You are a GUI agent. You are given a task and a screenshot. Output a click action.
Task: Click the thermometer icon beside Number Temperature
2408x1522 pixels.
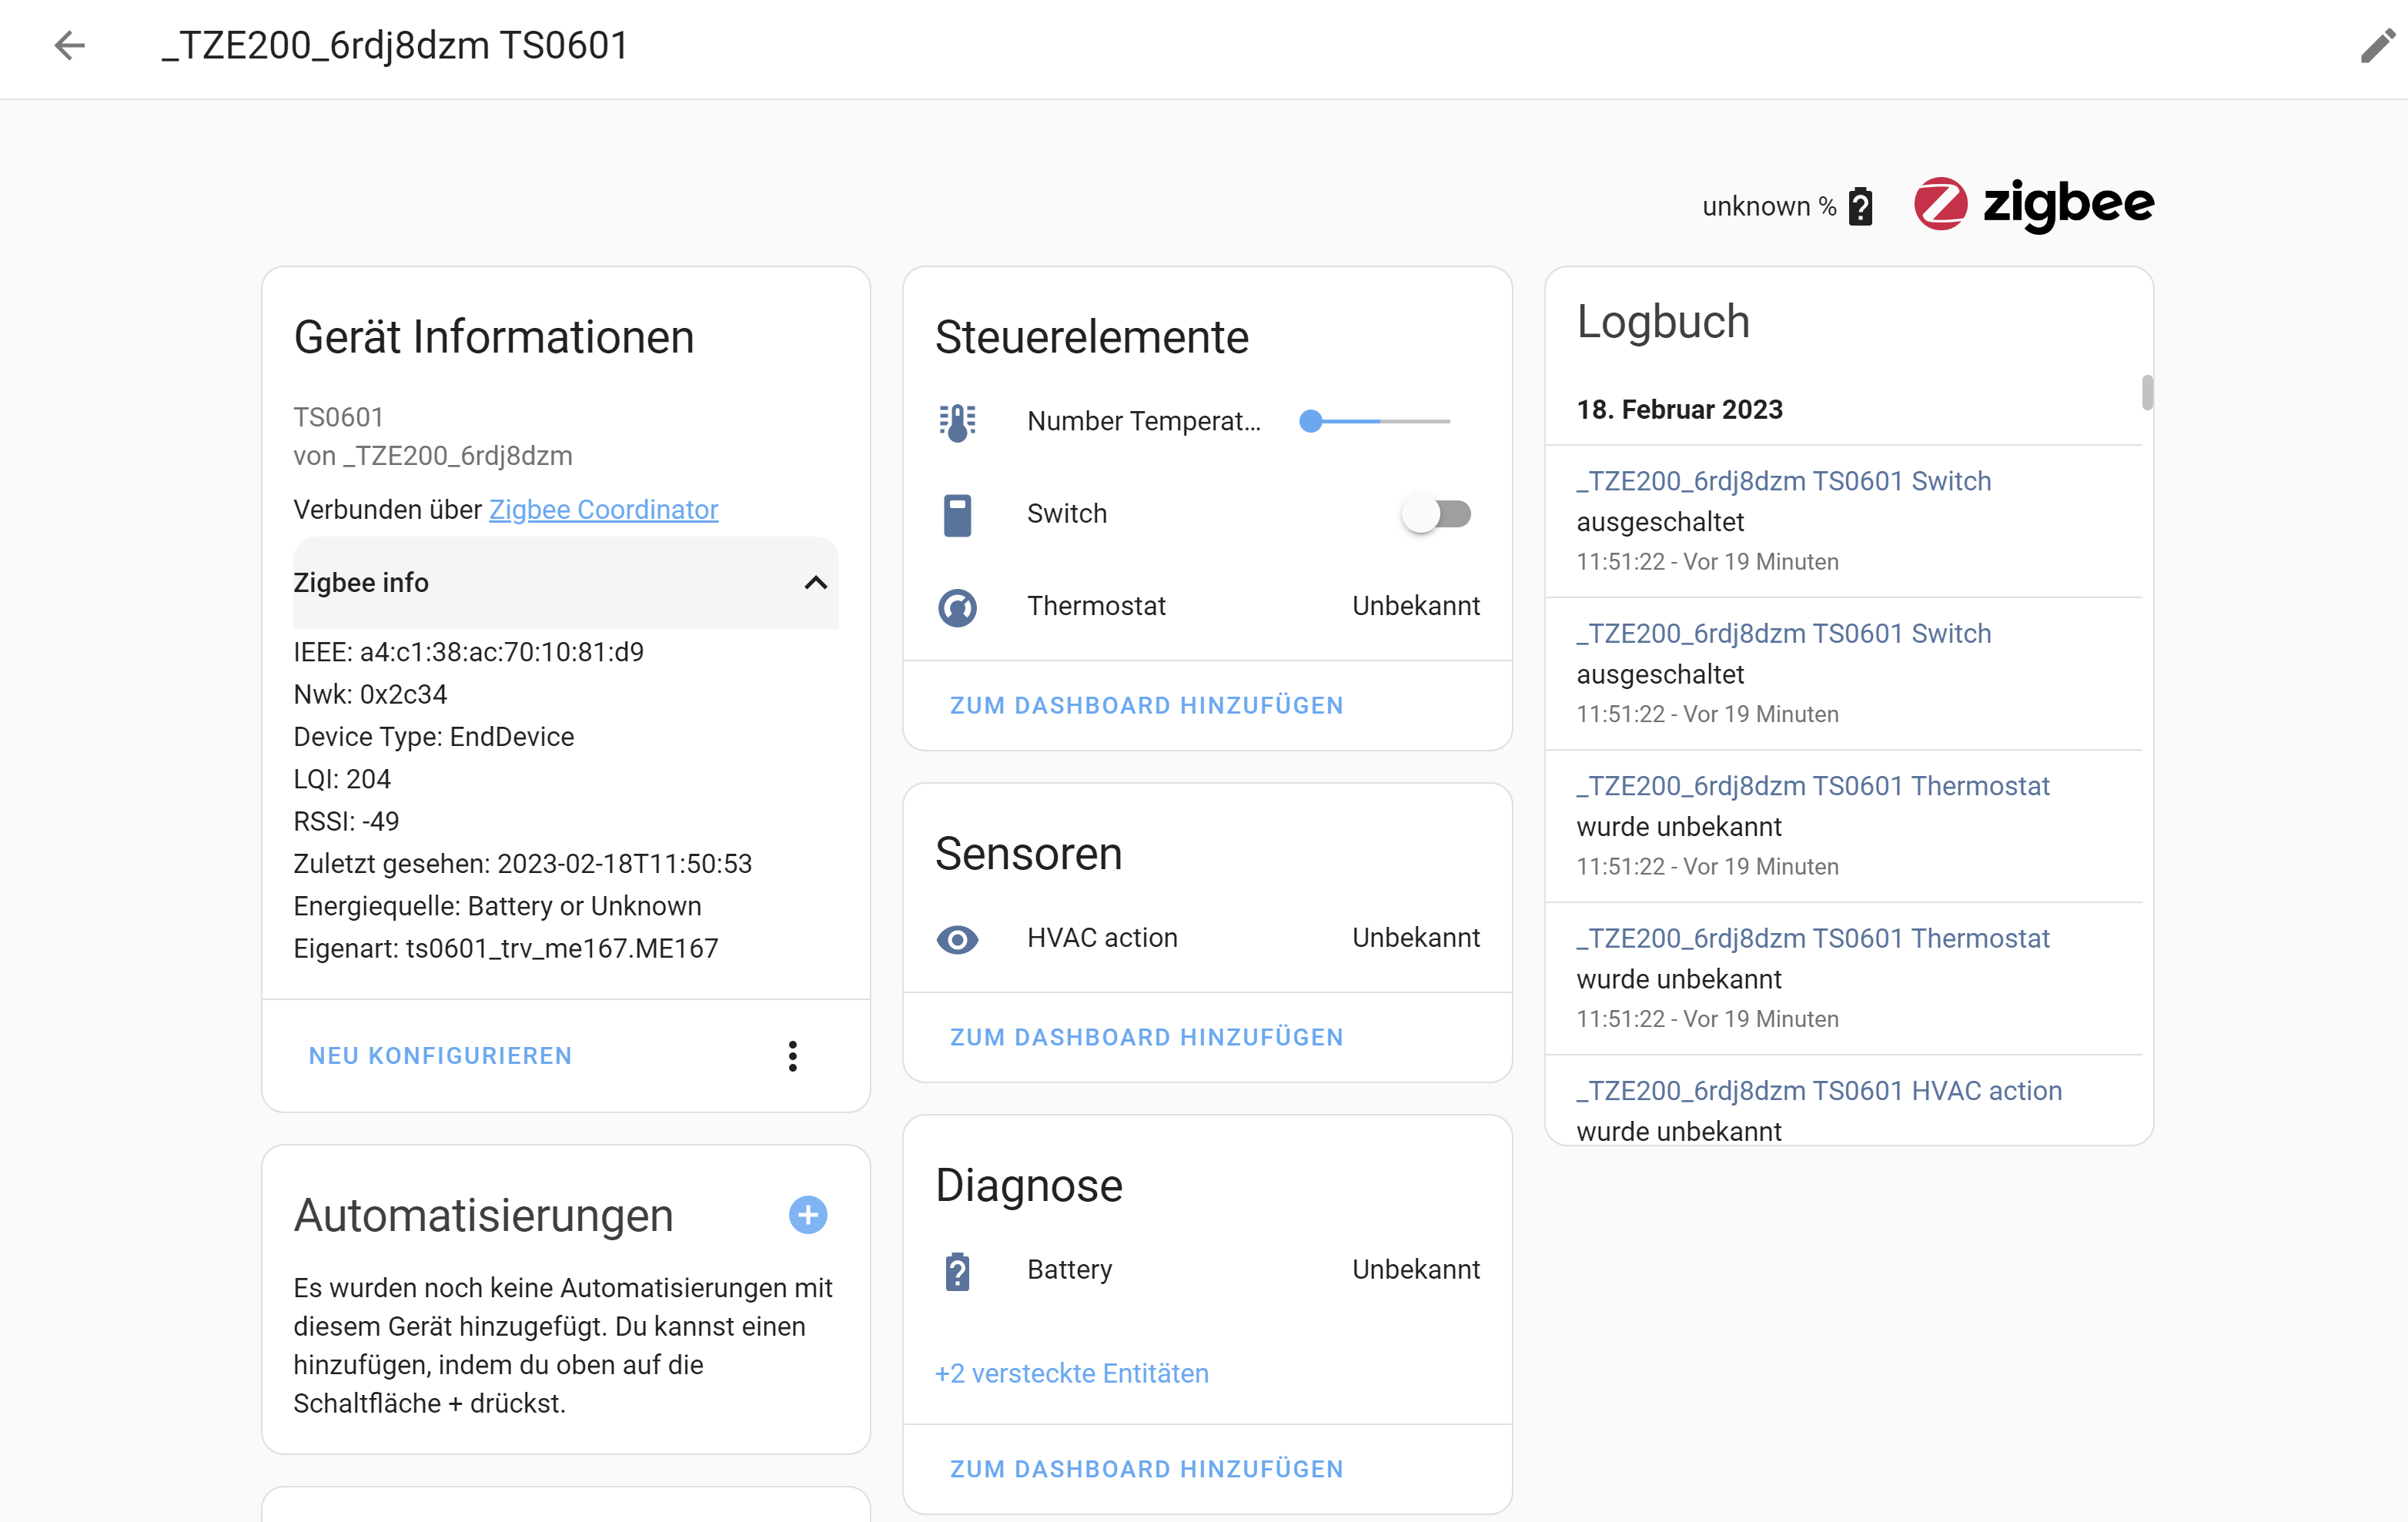pyautogui.click(x=957, y=420)
